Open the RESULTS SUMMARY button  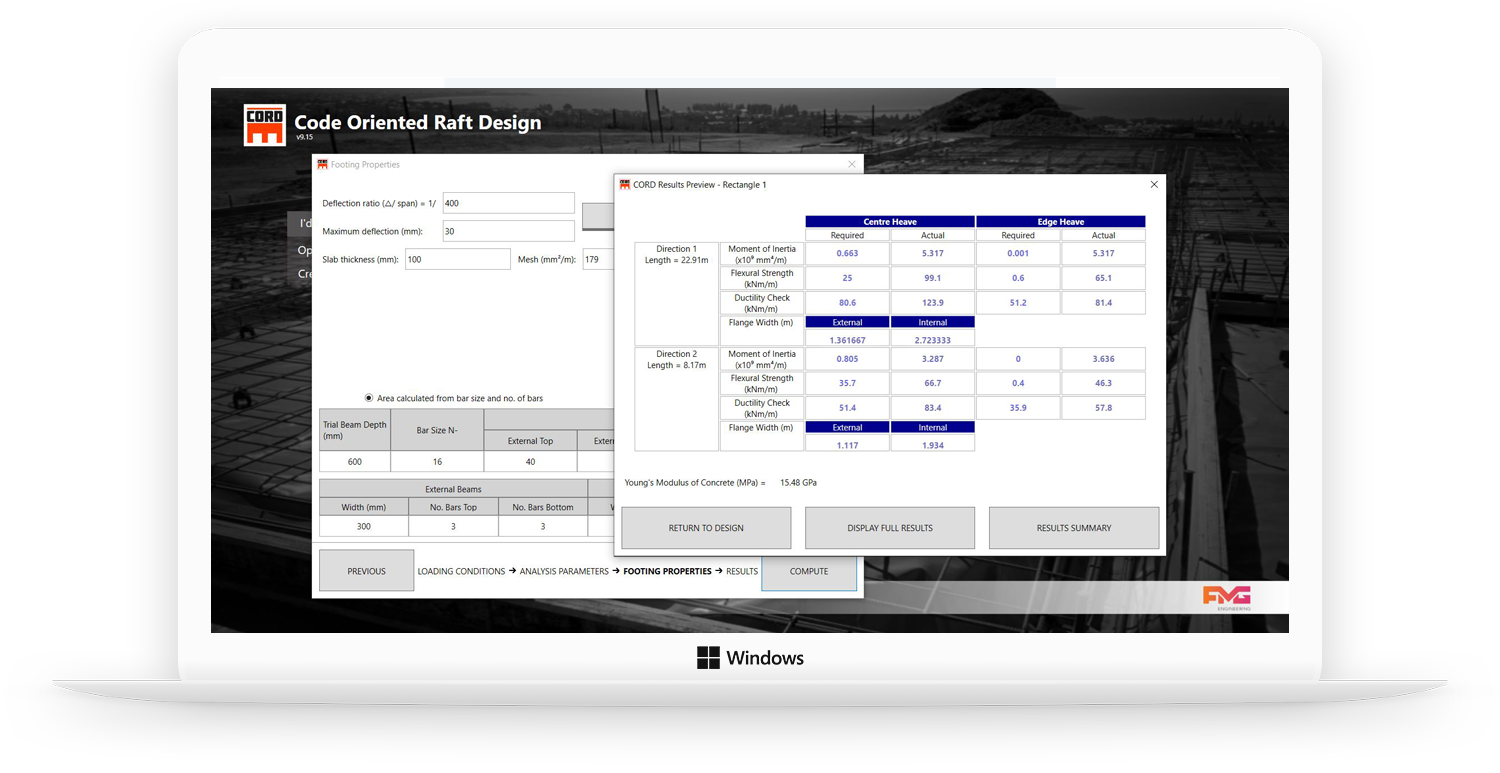pos(1074,528)
